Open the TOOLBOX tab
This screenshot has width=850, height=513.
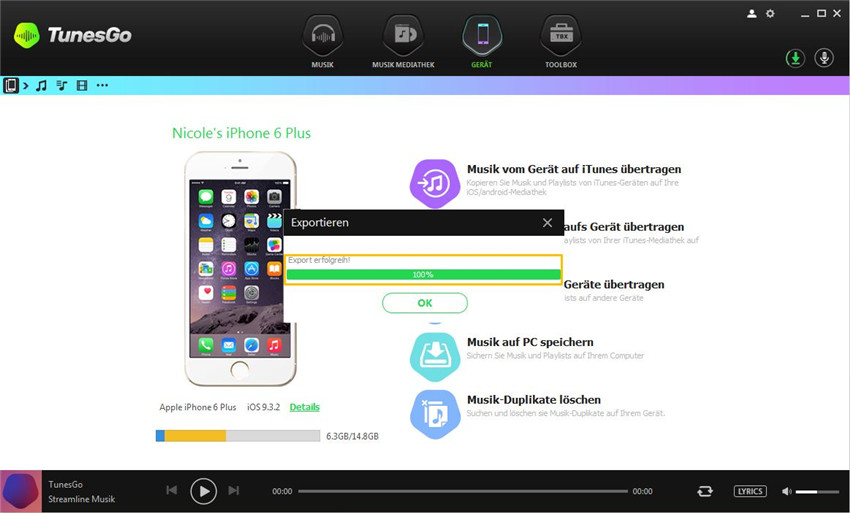(x=561, y=42)
